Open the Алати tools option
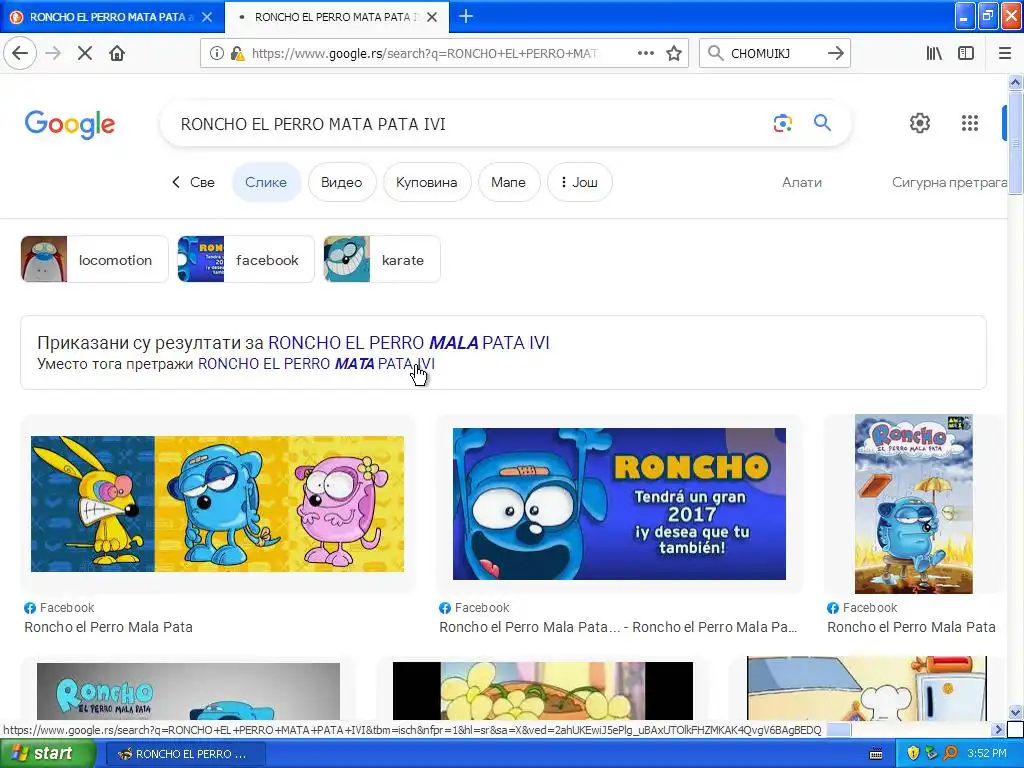This screenshot has height=768, width=1024. (x=802, y=182)
